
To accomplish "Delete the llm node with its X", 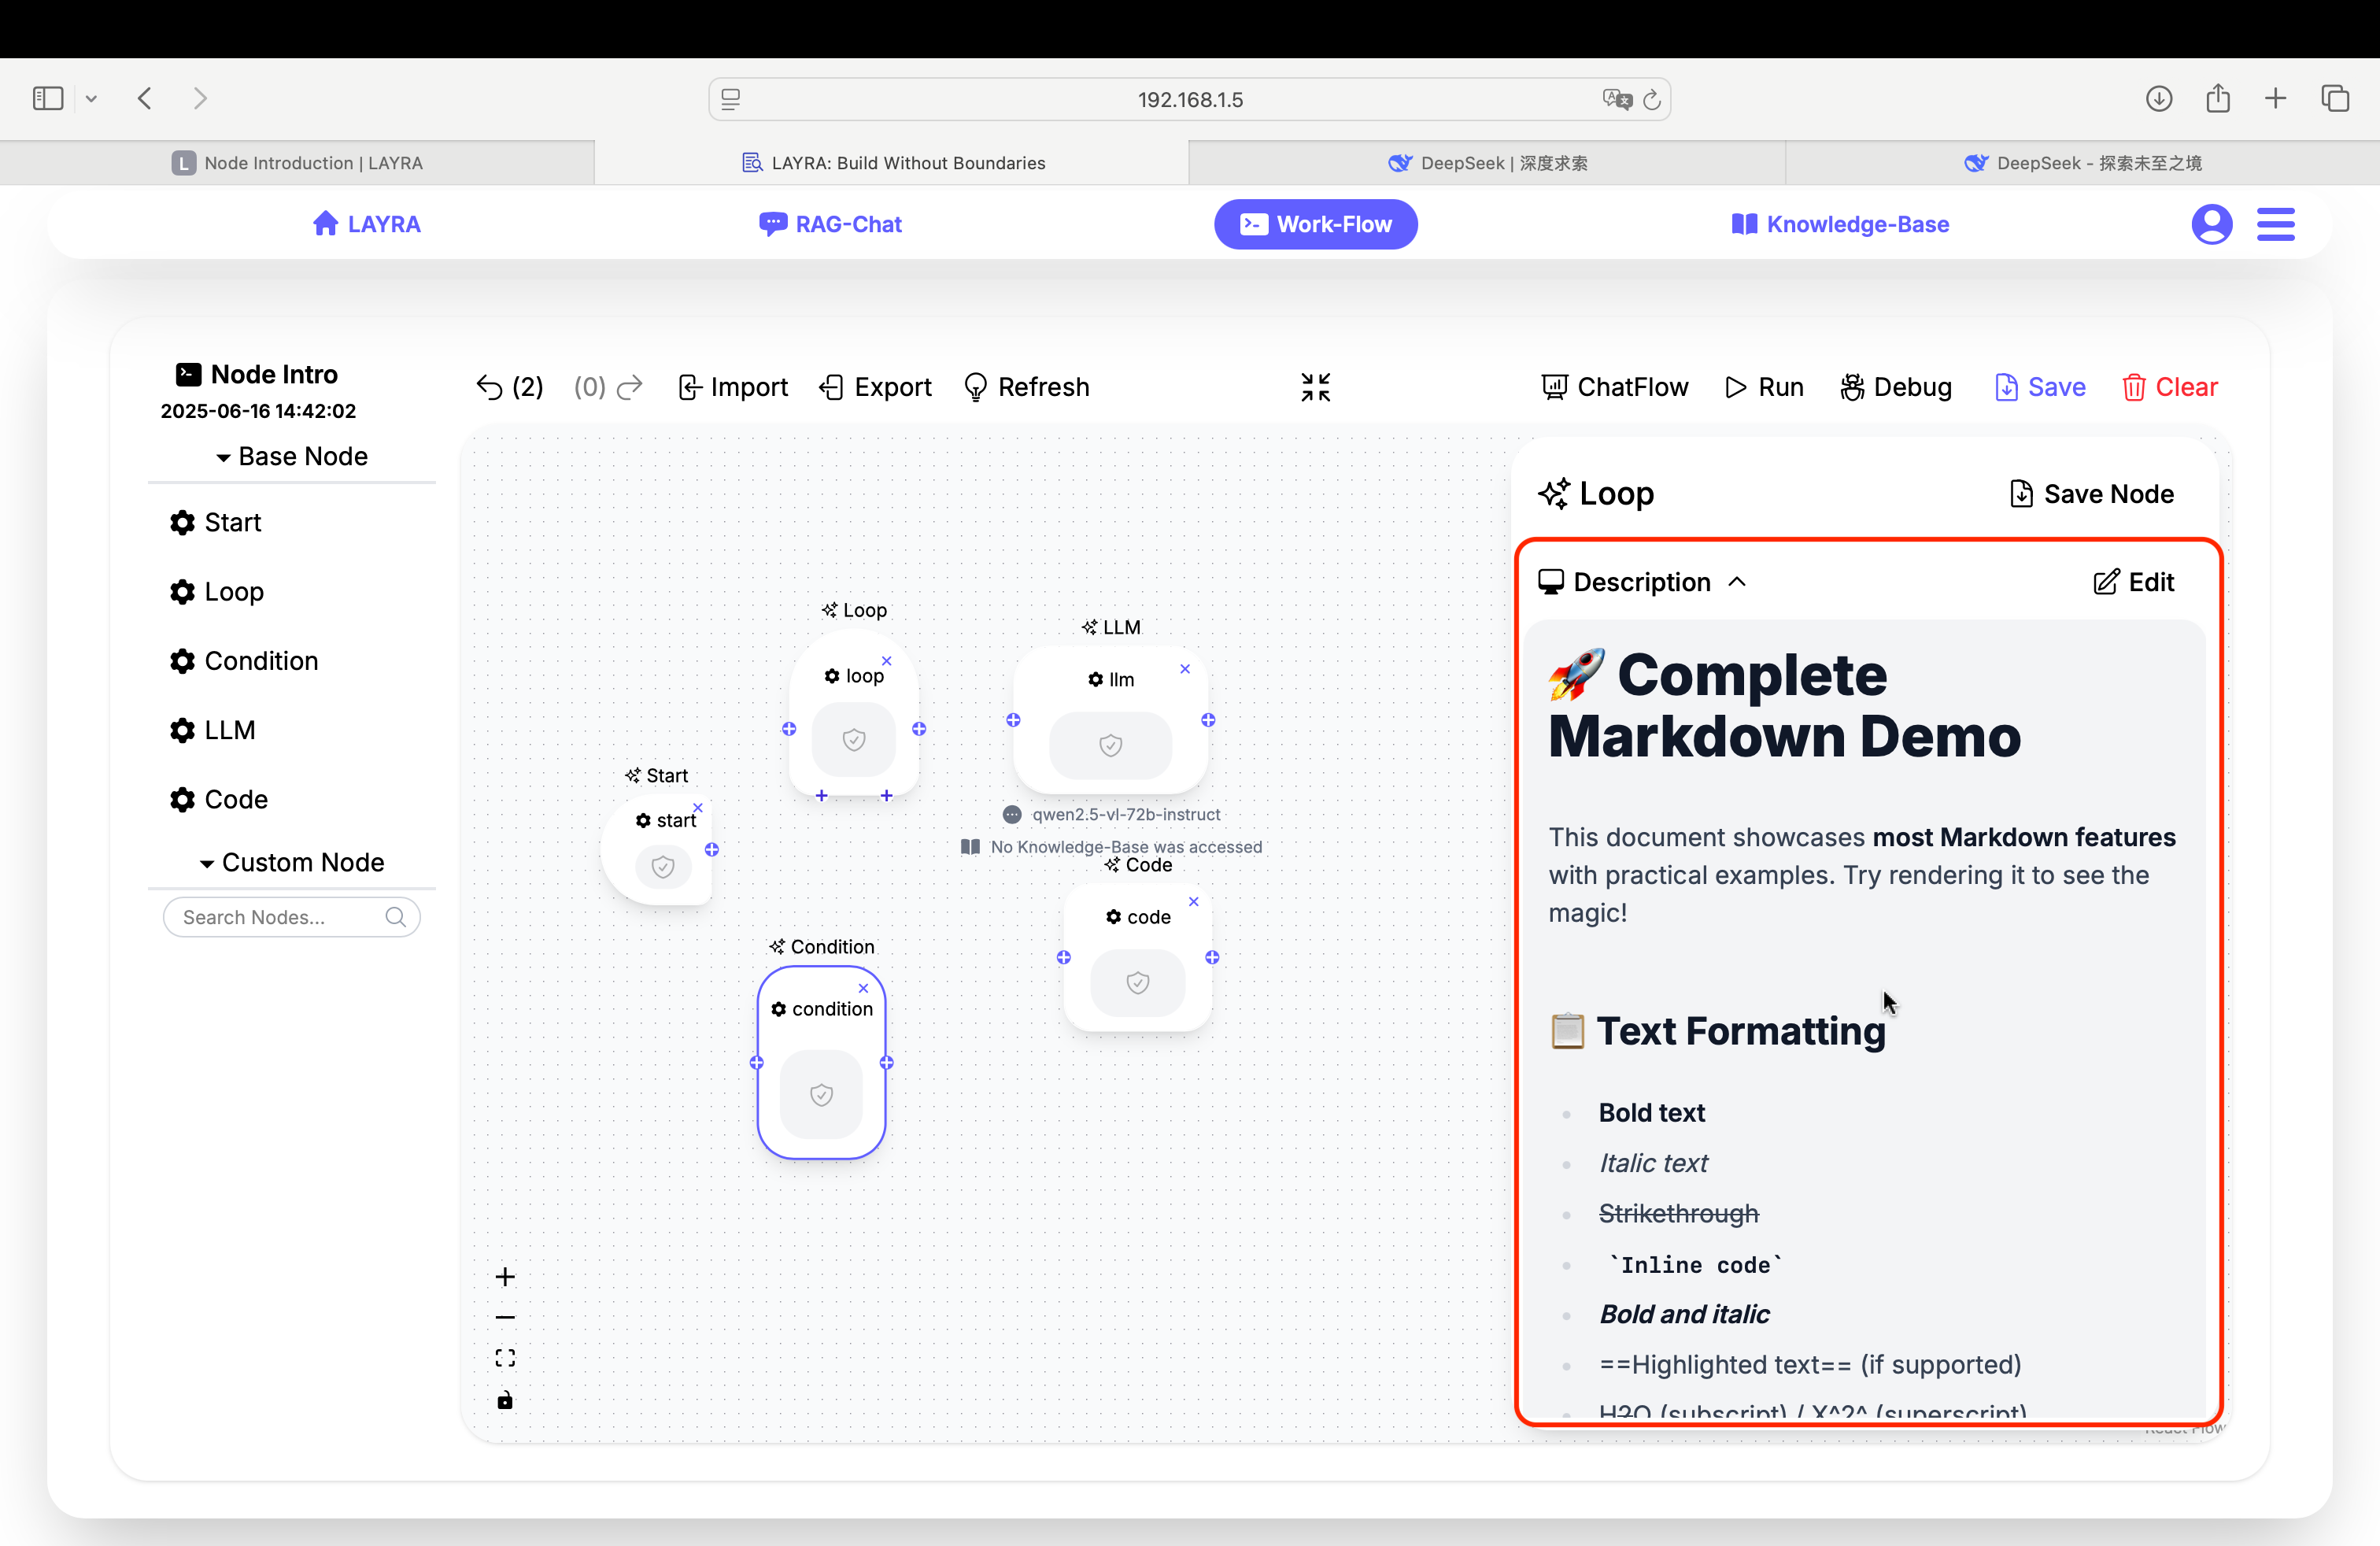I will (x=1185, y=669).
